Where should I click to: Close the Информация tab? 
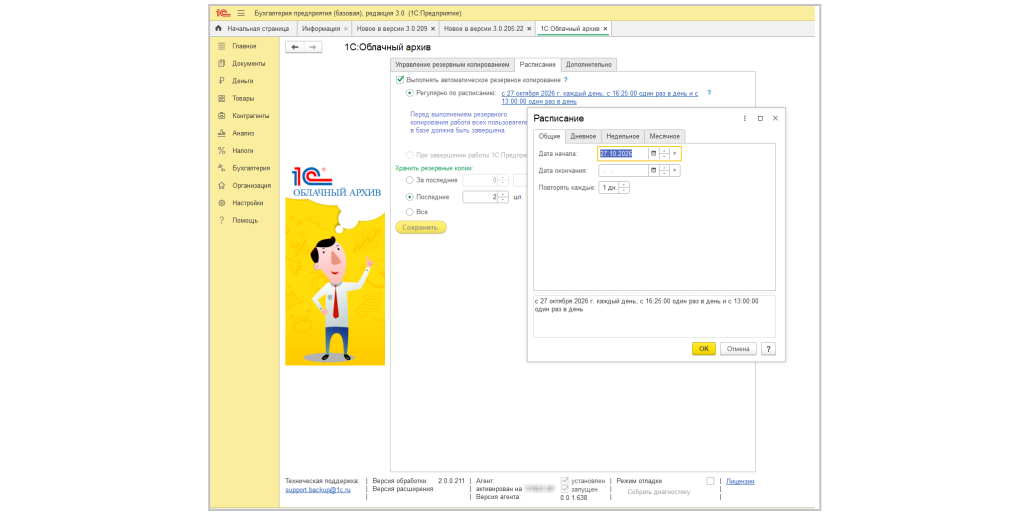(346, 29)
